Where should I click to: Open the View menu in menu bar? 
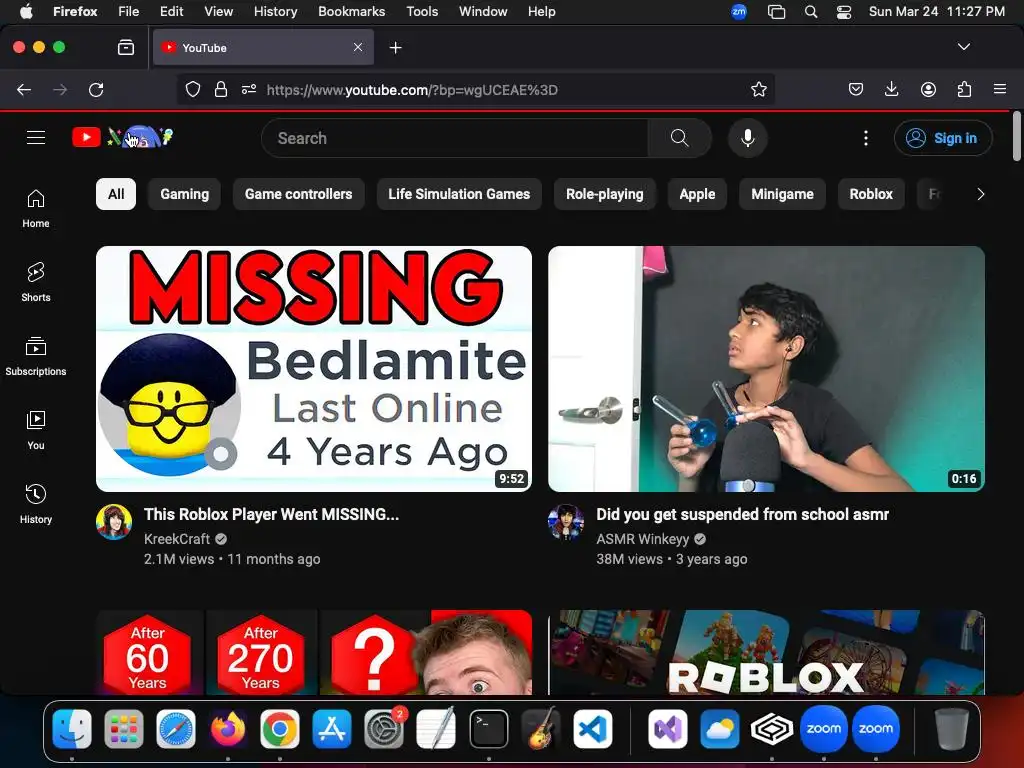(x=218, y=11)
